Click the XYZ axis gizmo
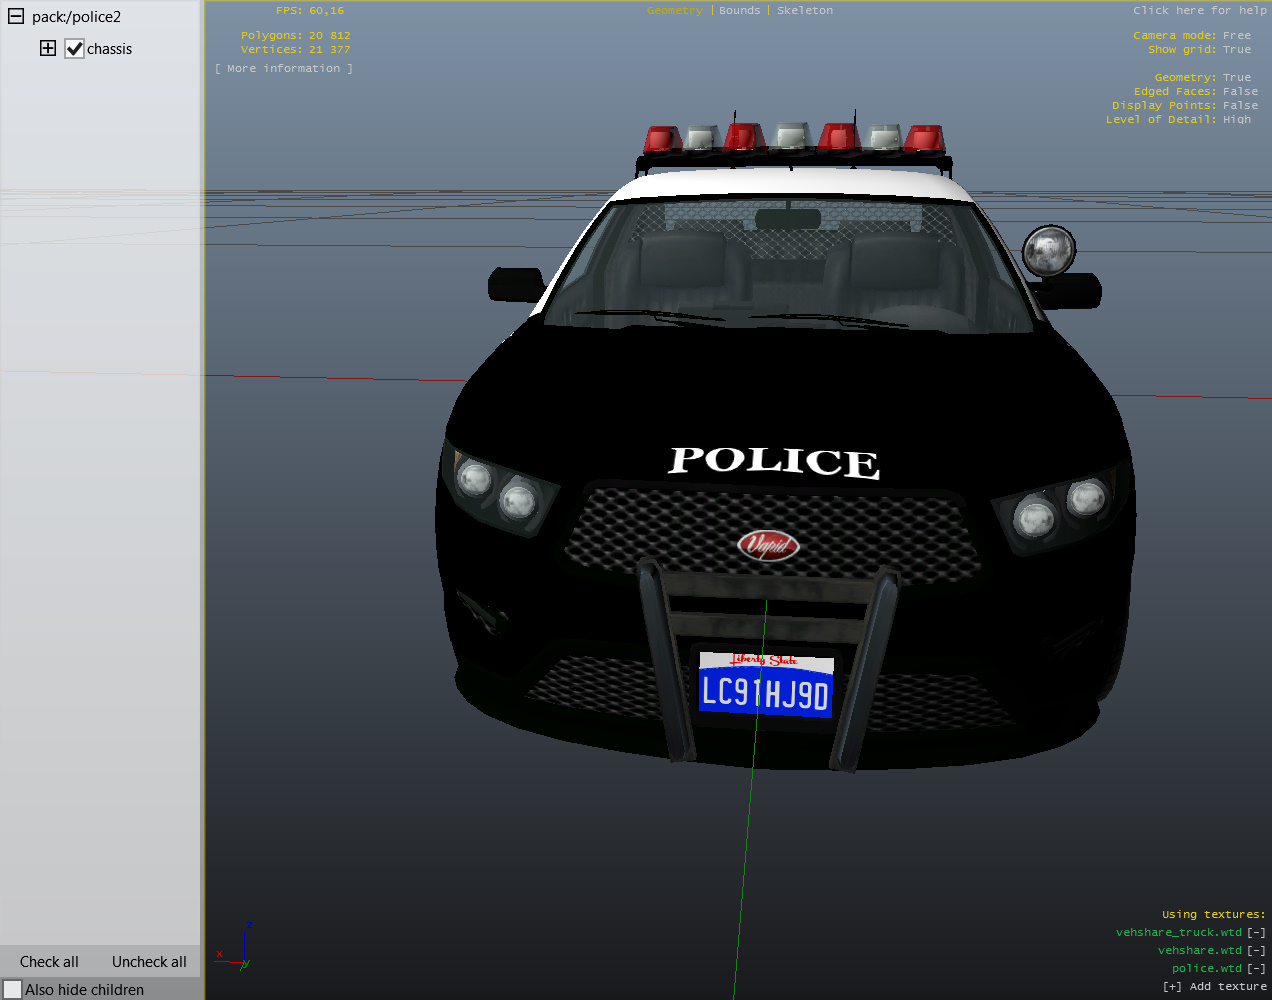 [x=236, y=948]
